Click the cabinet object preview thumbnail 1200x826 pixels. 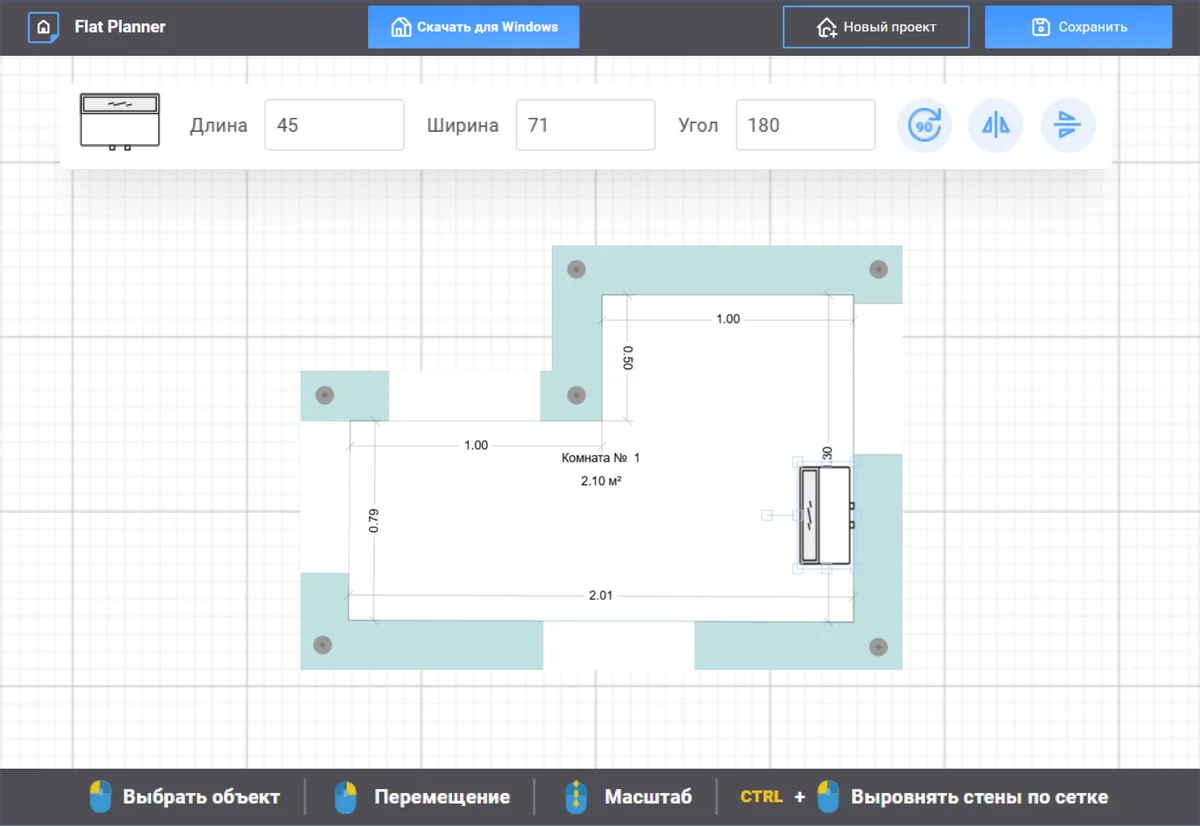coord(120,122)
